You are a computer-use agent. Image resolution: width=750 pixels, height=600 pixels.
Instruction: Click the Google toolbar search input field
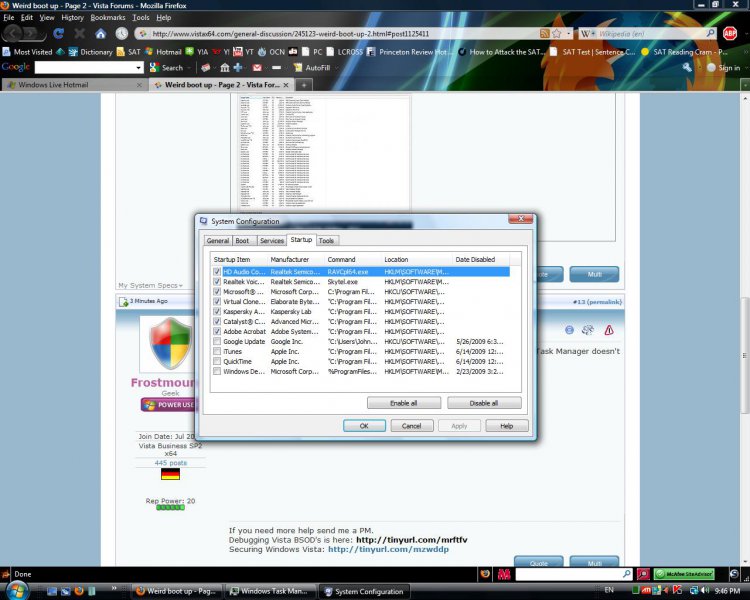85,67
